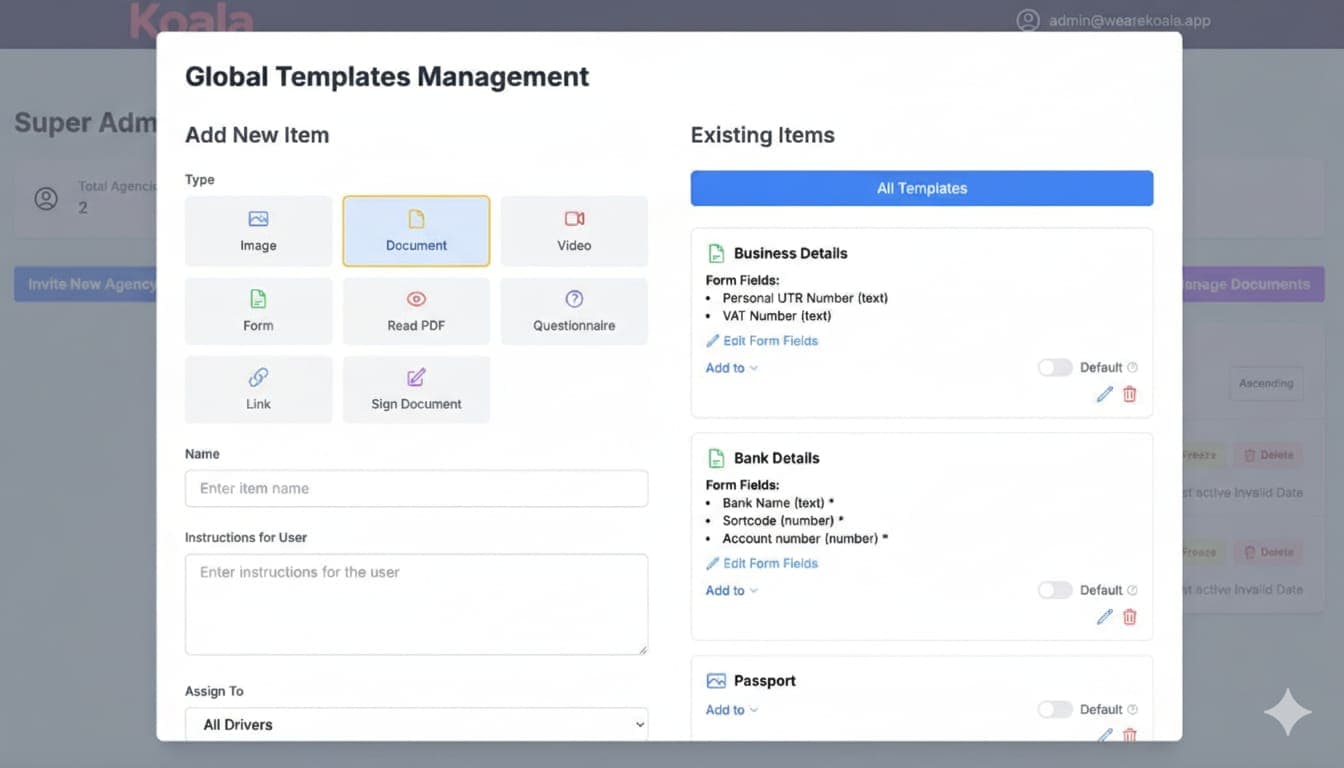Select the Questionnaire type tile
Image resolution: width=1344 pixels, height=768 pixels.
[x=574, y=311]
